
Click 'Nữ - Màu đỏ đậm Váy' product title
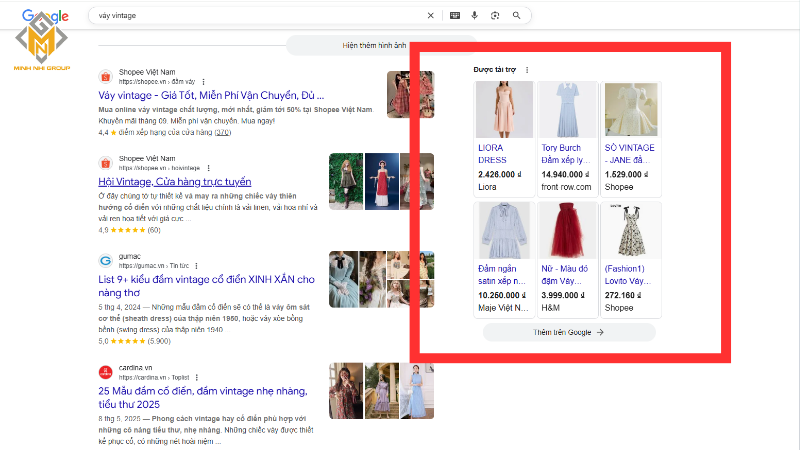coord(565,274)
